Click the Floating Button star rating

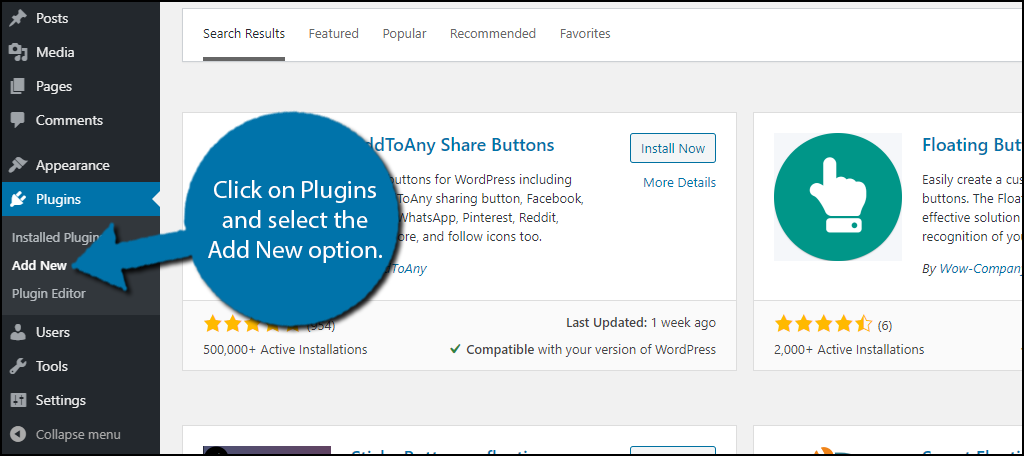click(x=823, y=323)
